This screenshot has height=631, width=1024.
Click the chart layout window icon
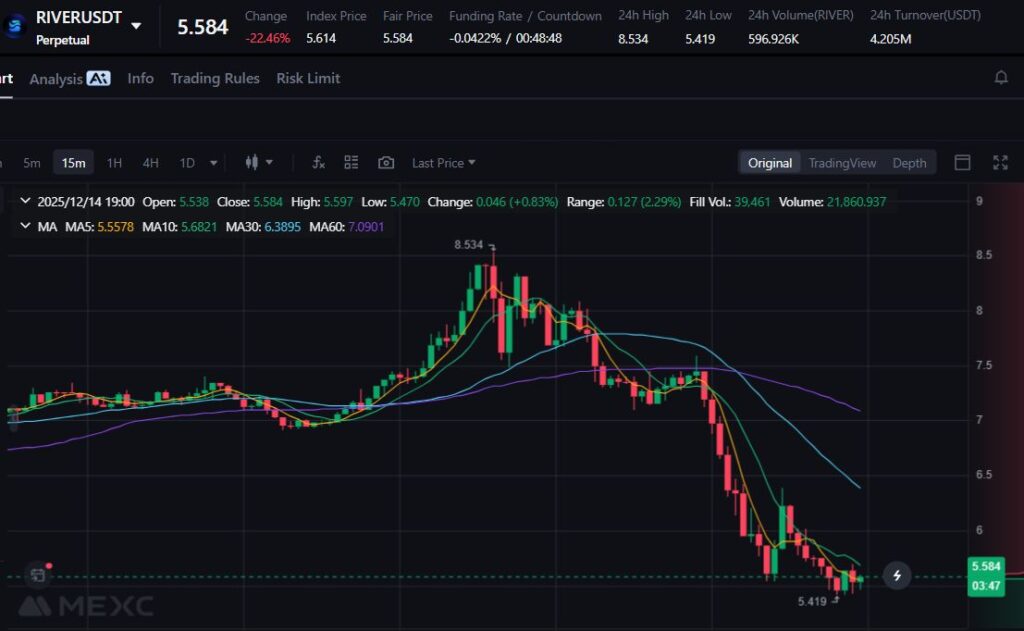[963, 163]
